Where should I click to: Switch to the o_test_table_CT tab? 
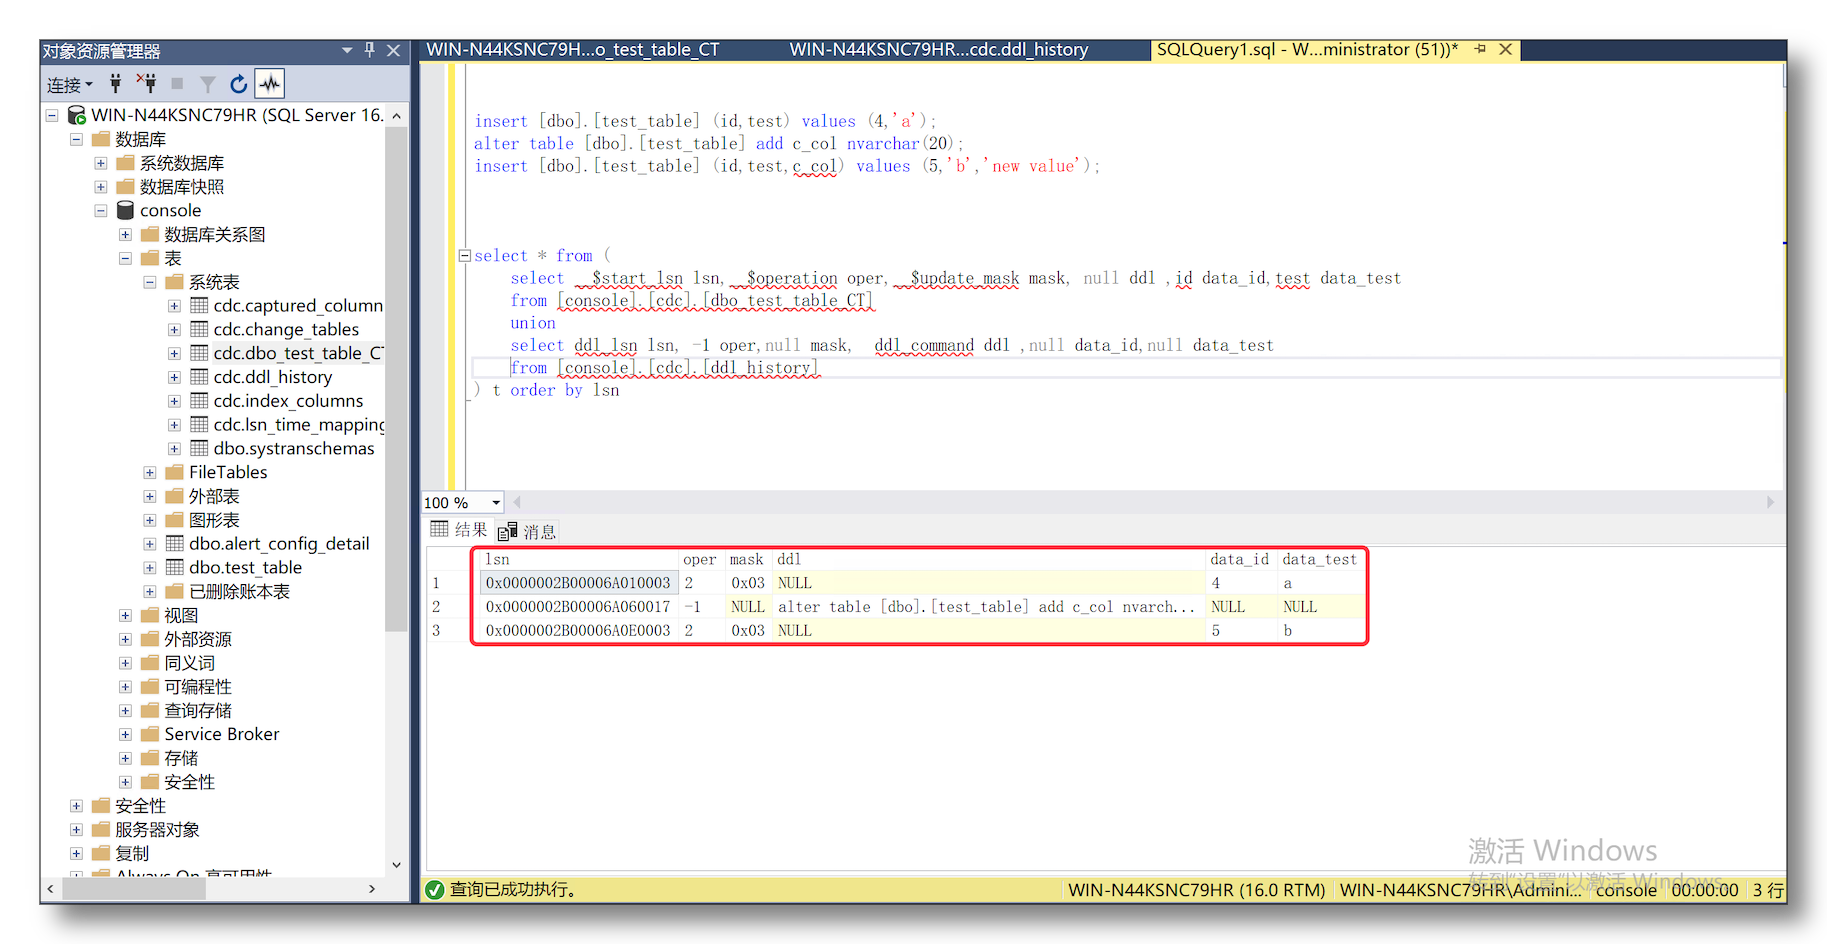573,49
